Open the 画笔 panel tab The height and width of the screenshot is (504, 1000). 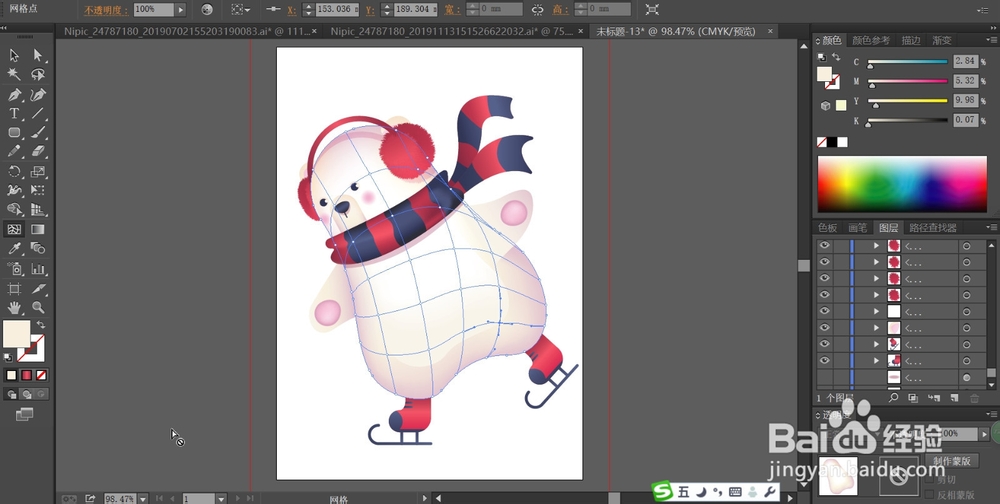(858, 227)
